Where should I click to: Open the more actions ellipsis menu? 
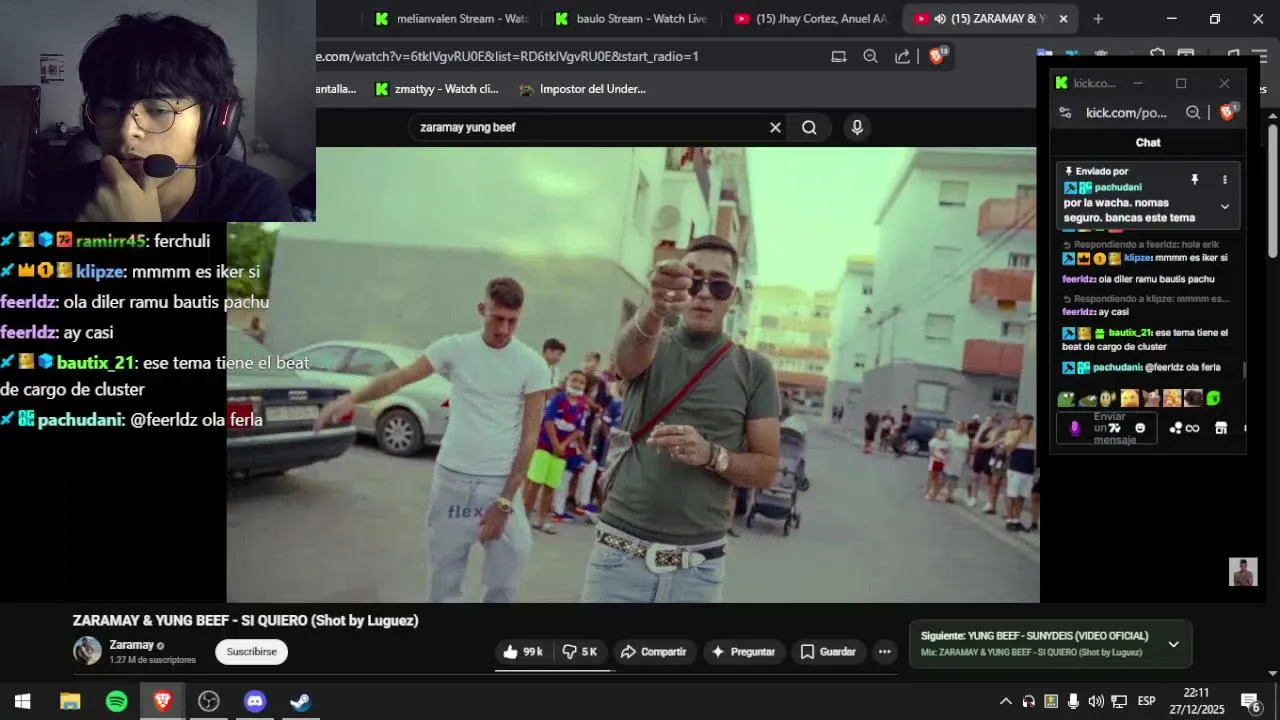tap(884, 652)
